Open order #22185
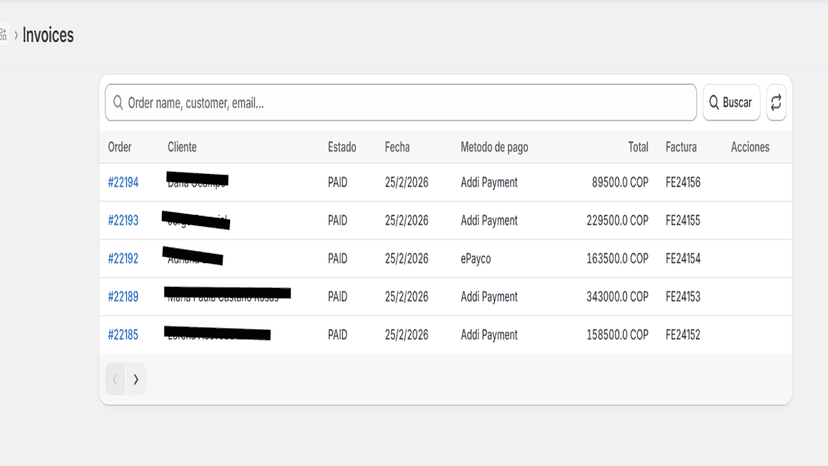 point(123,334)
